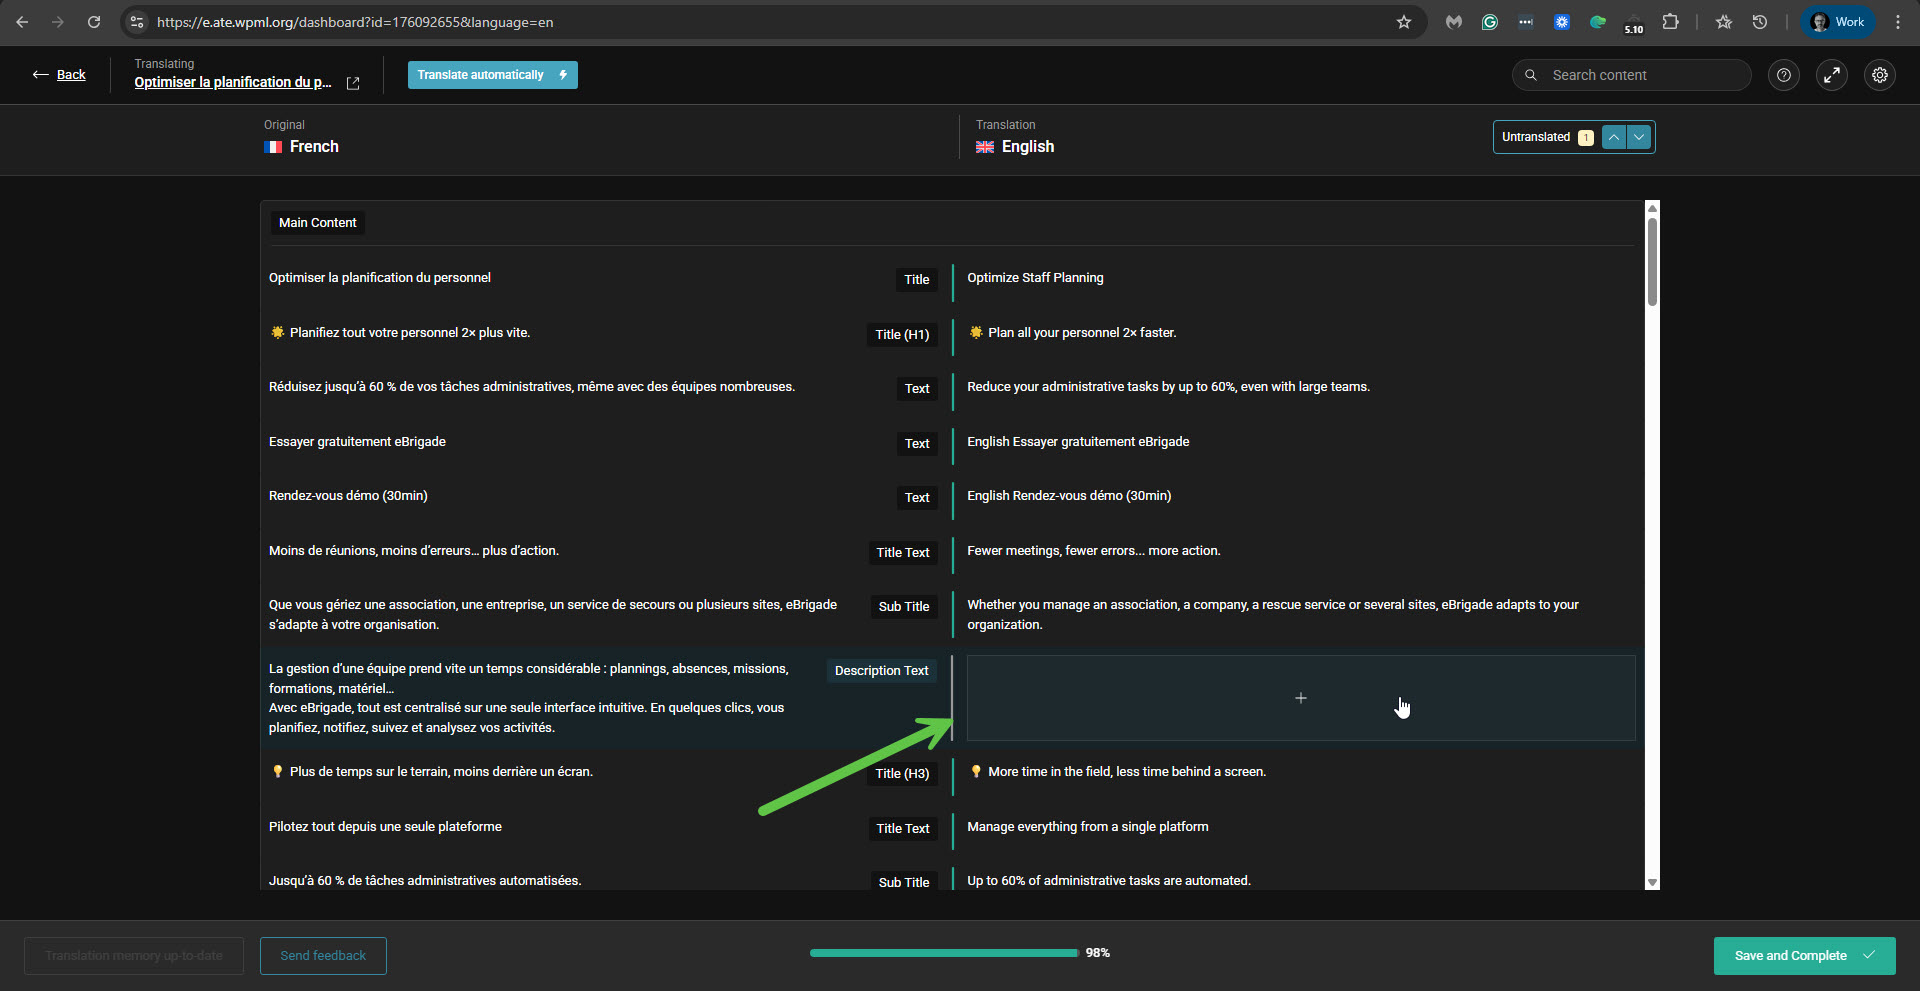Viewport: 1920px width, 991px height.
Task: Click the empty Description Text translation box
Action: (x=1300, y=698)
